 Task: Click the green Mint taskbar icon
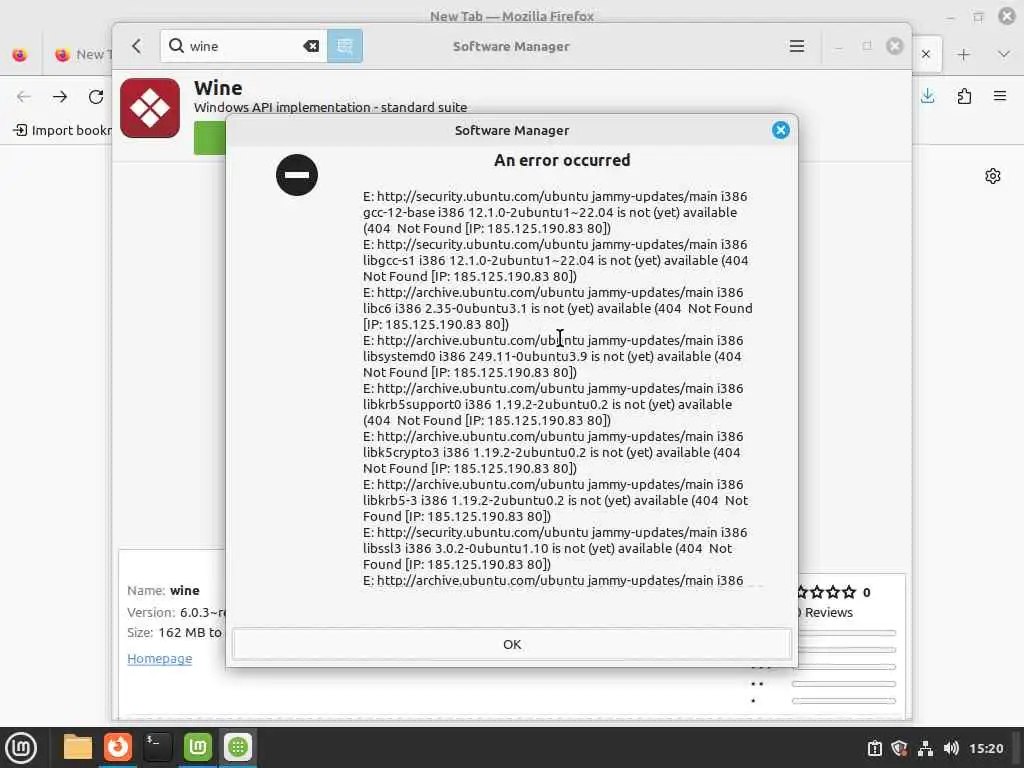(198, 747)
